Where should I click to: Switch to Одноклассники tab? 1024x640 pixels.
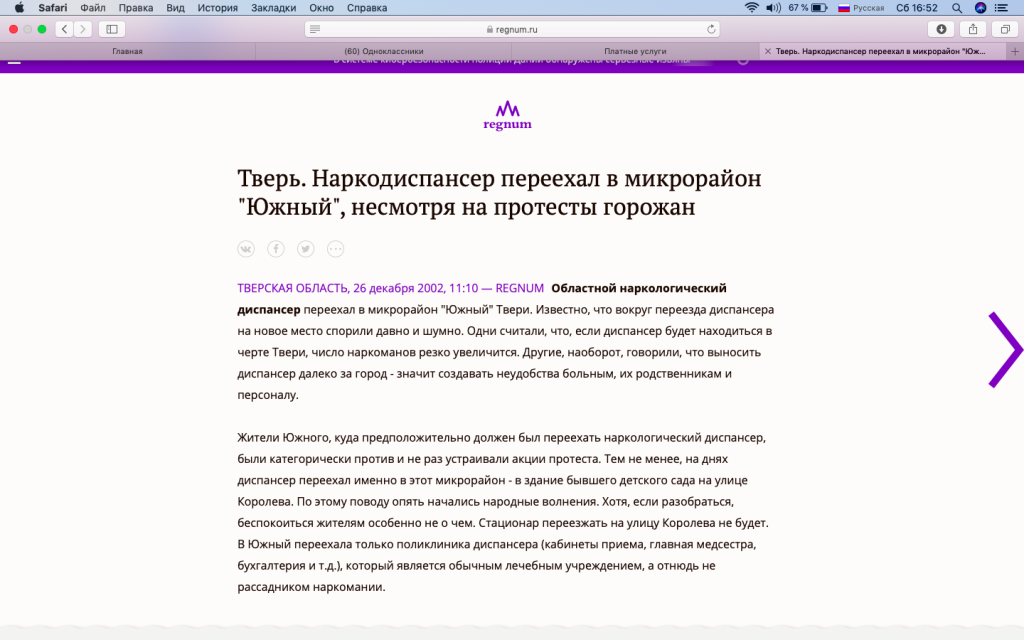[x=383, y=51]
